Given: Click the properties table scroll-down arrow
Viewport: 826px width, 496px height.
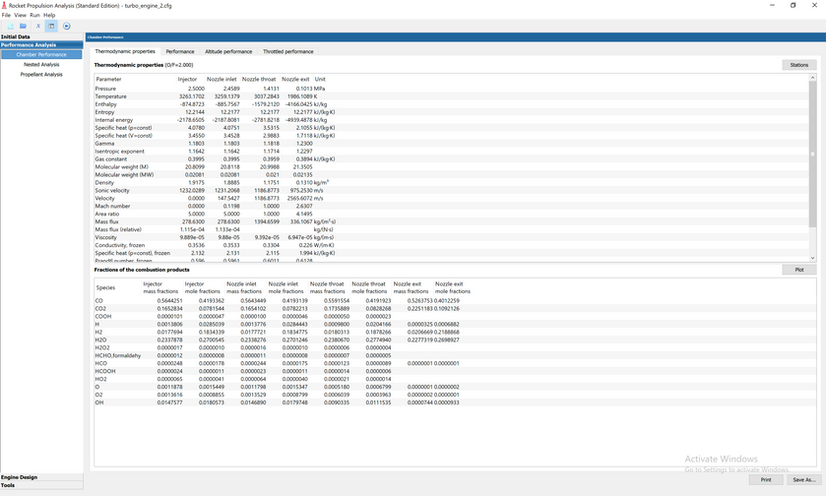Looking at the screenshot, I should click(812, 258).
